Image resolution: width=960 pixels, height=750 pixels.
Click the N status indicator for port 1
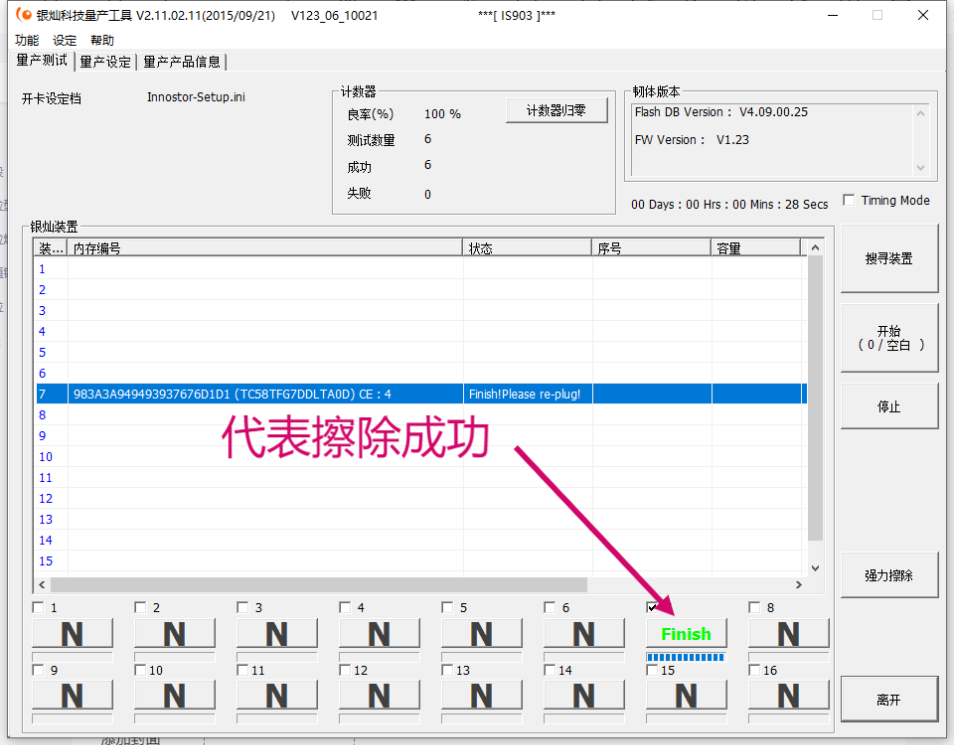click(72, 633)
